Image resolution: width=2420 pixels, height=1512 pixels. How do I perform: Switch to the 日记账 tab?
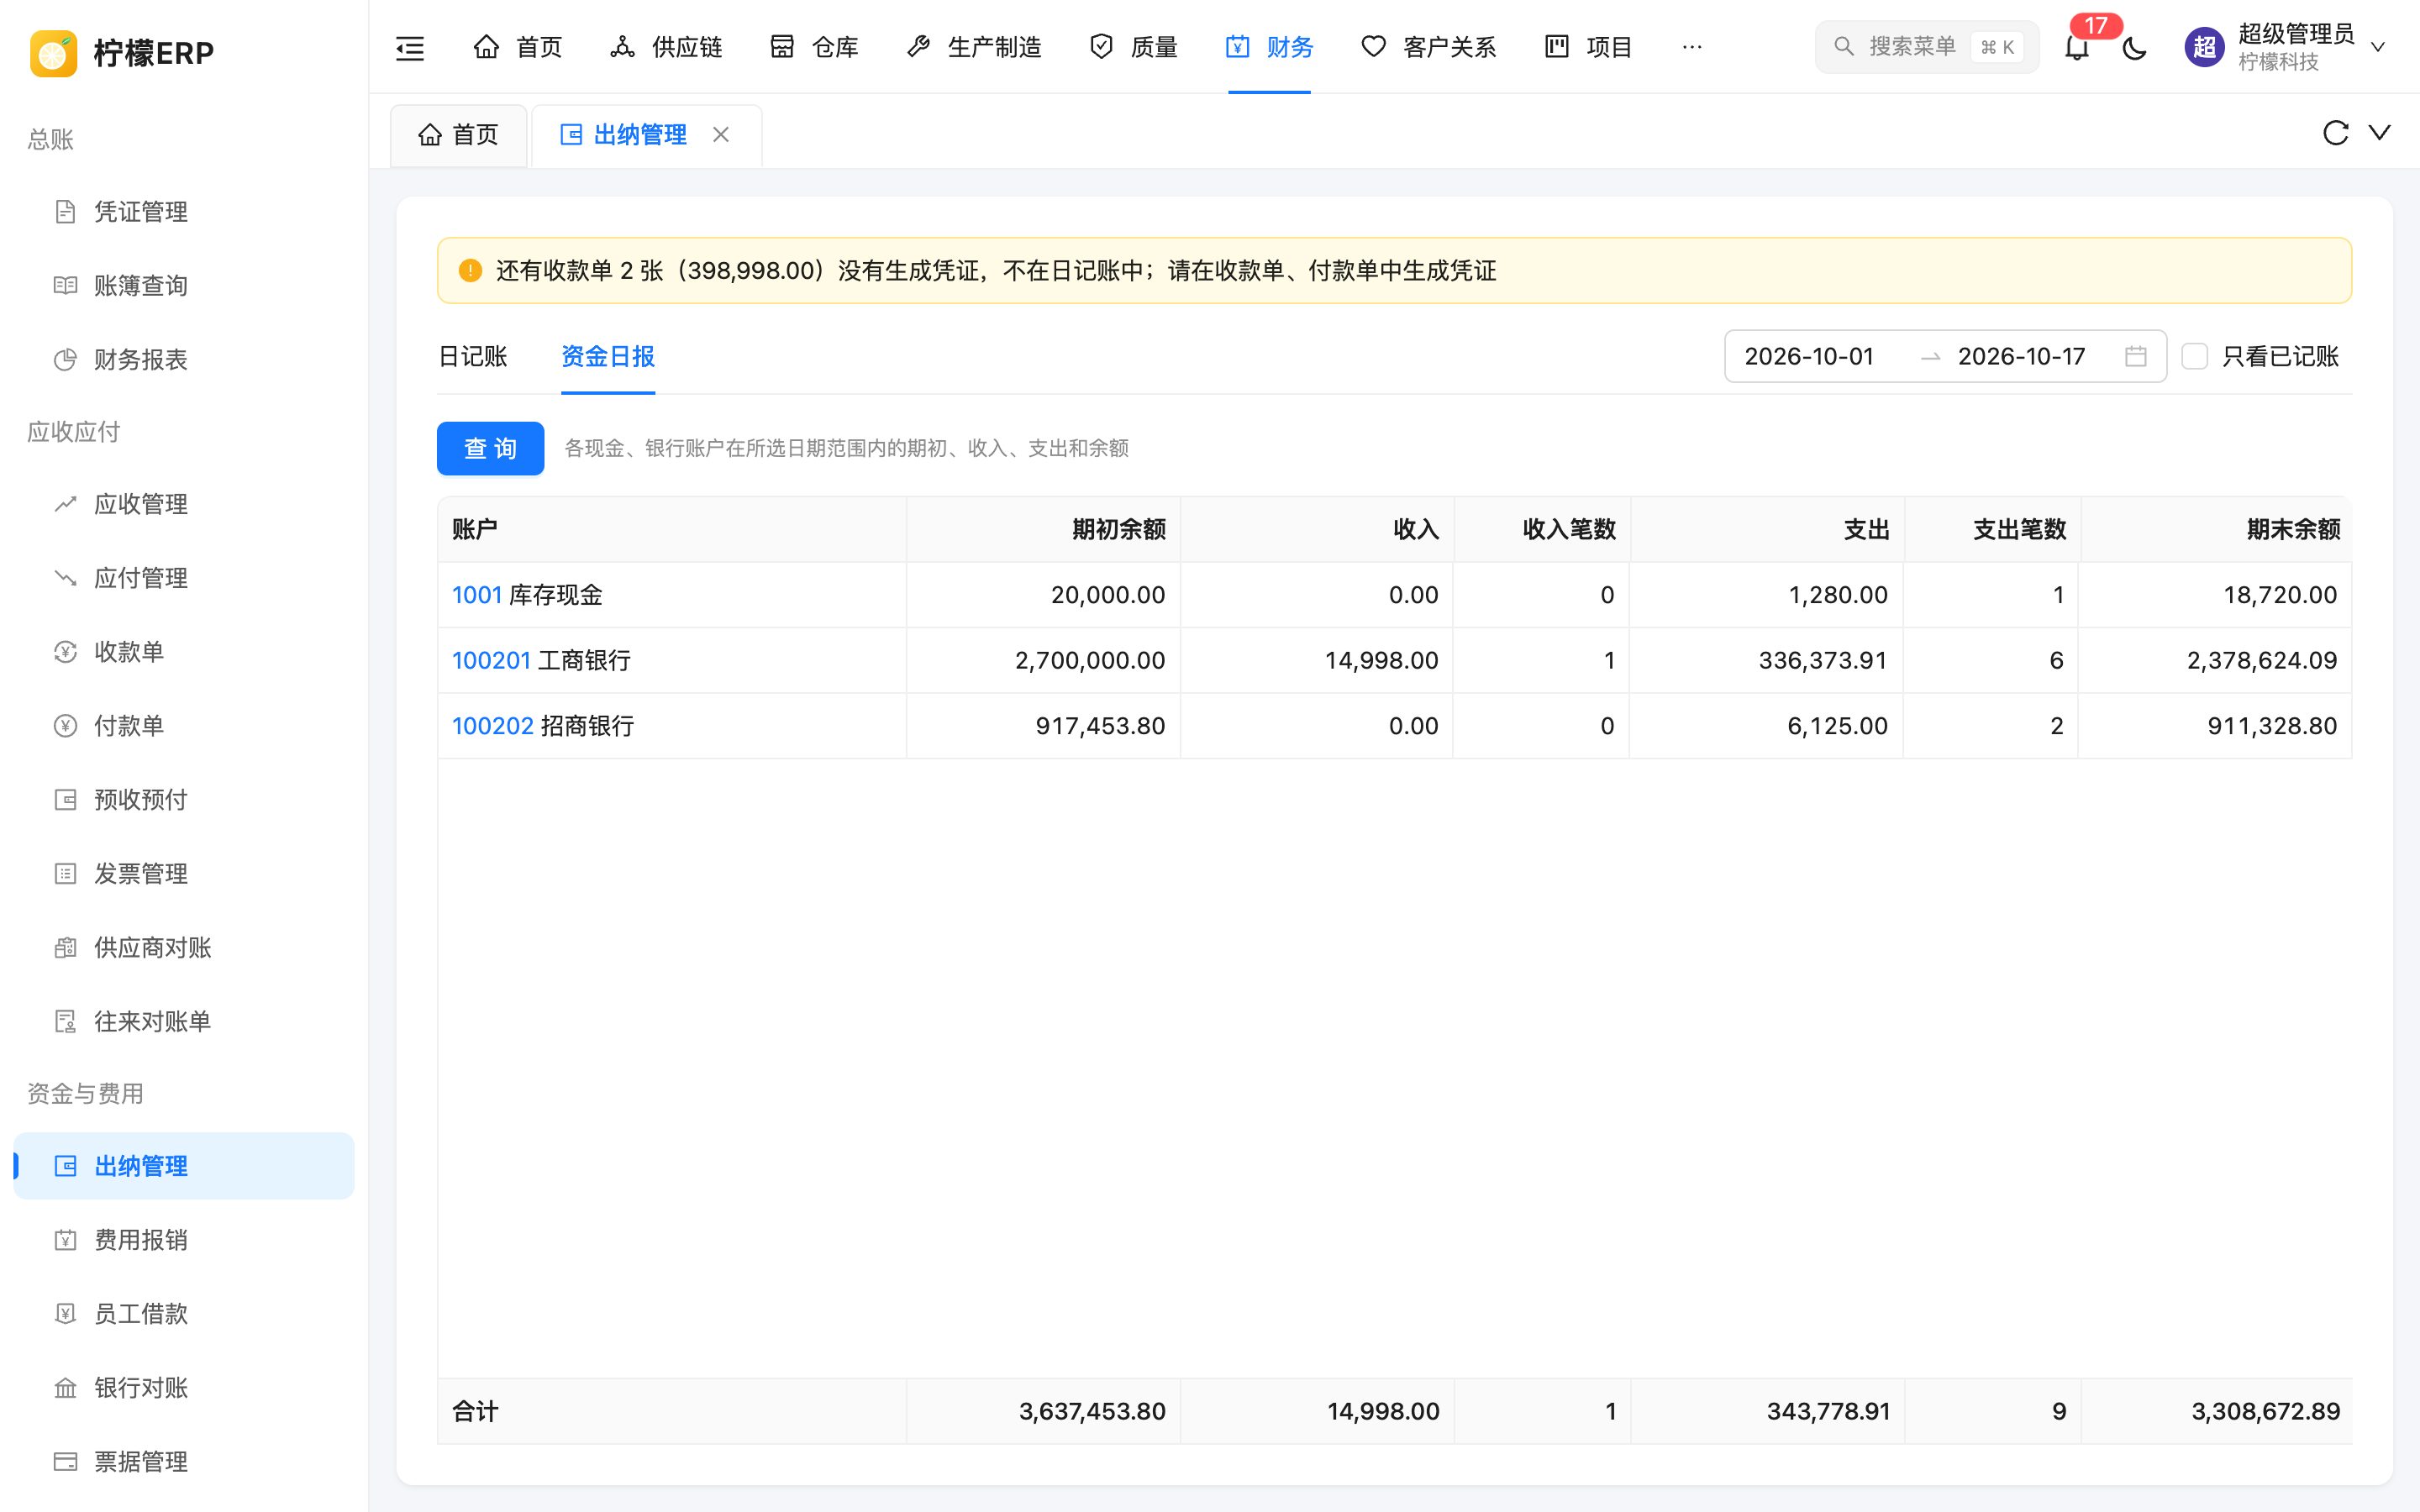(472, 356)
